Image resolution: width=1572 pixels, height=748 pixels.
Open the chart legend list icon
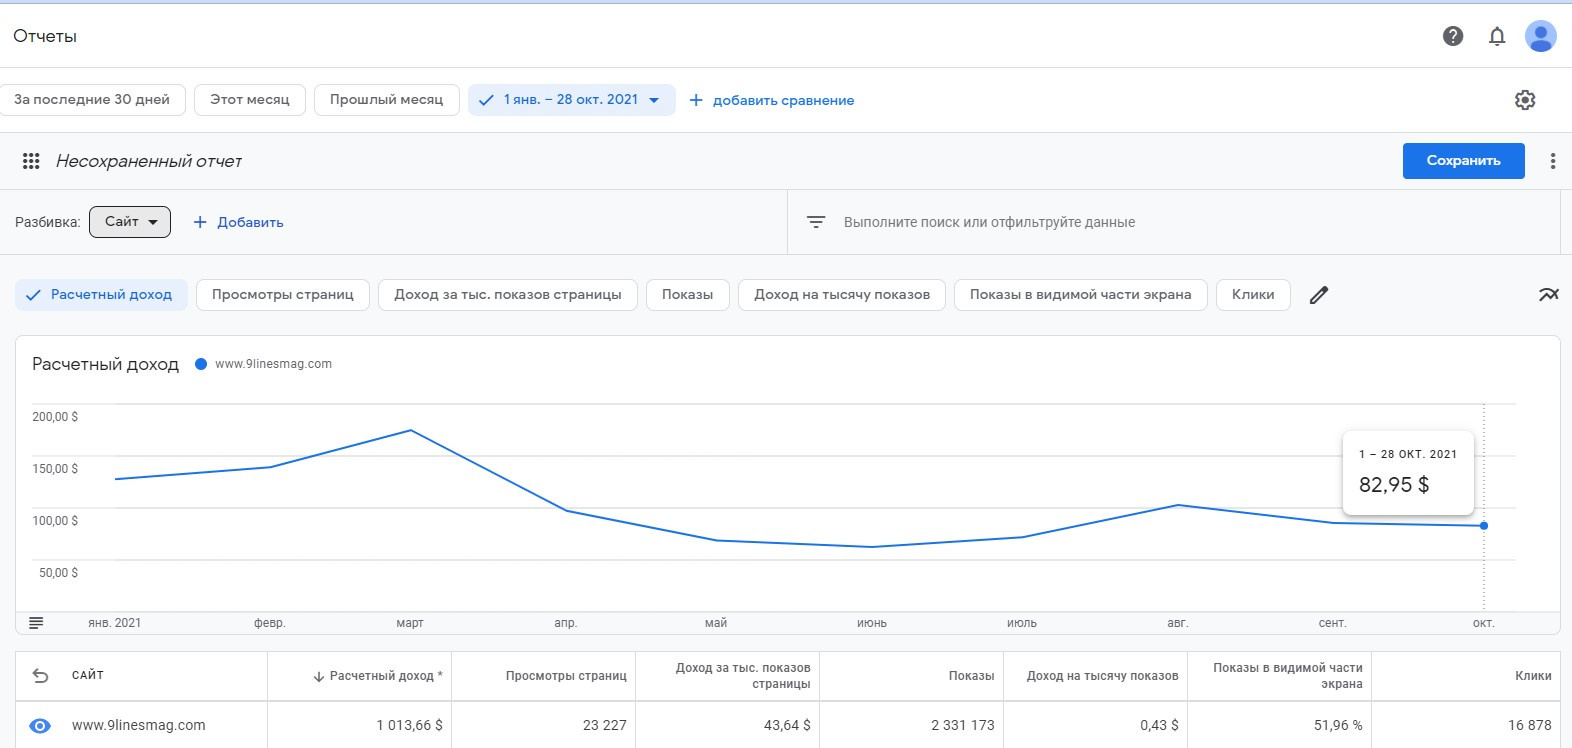[36, 623]
